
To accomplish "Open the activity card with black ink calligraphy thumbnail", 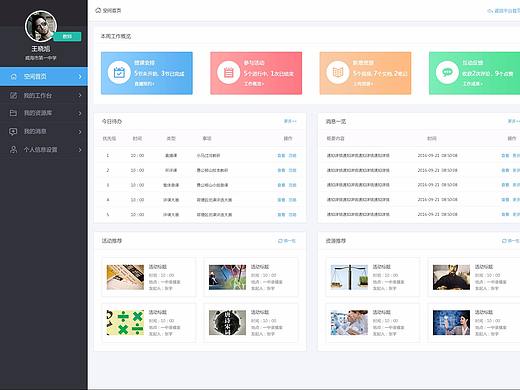I will pyautogui.click(x=251, y=323).
